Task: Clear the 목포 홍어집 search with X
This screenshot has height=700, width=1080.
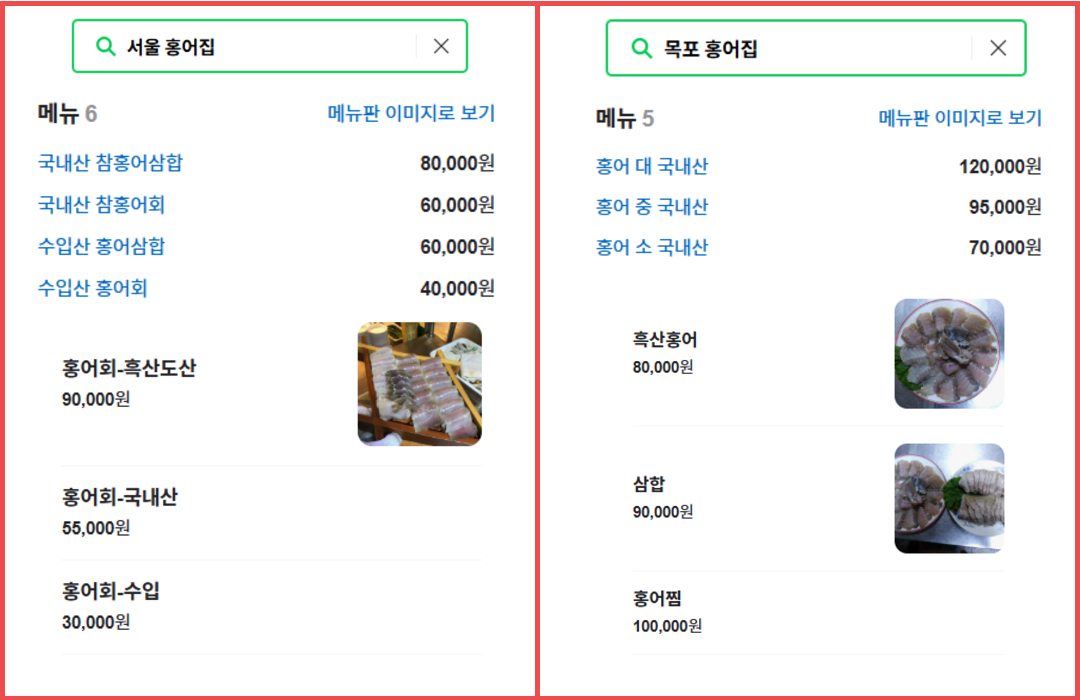Action: tap(997, 48)
